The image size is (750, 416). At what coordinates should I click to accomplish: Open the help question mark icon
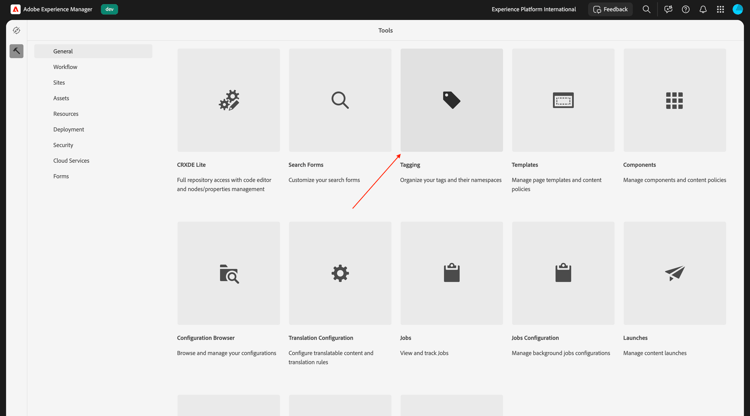pos(685,9)
